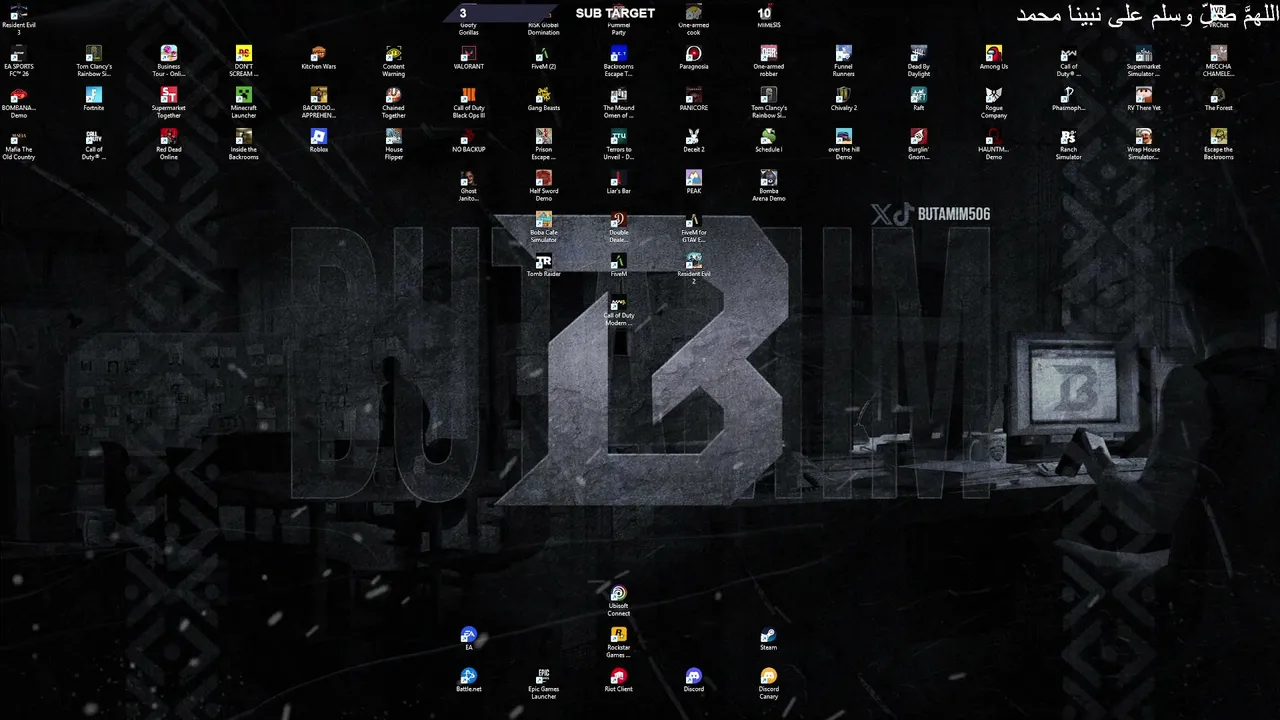
Task: Open the Prison Escape shortcut
Action: coord(544,145)
